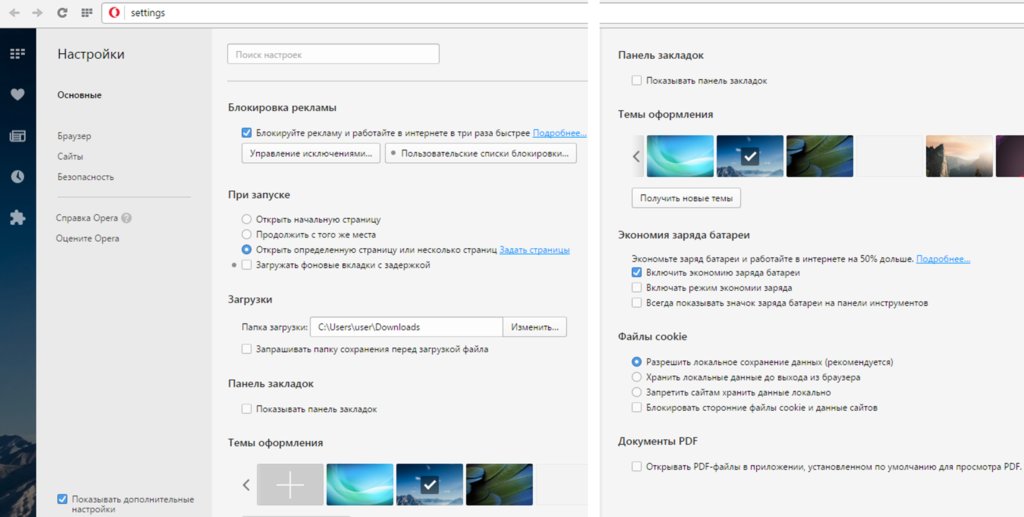This screenshot has width=1024, height=517.
Task: Open the Безопасность settings section
Action: click(85, 176)
